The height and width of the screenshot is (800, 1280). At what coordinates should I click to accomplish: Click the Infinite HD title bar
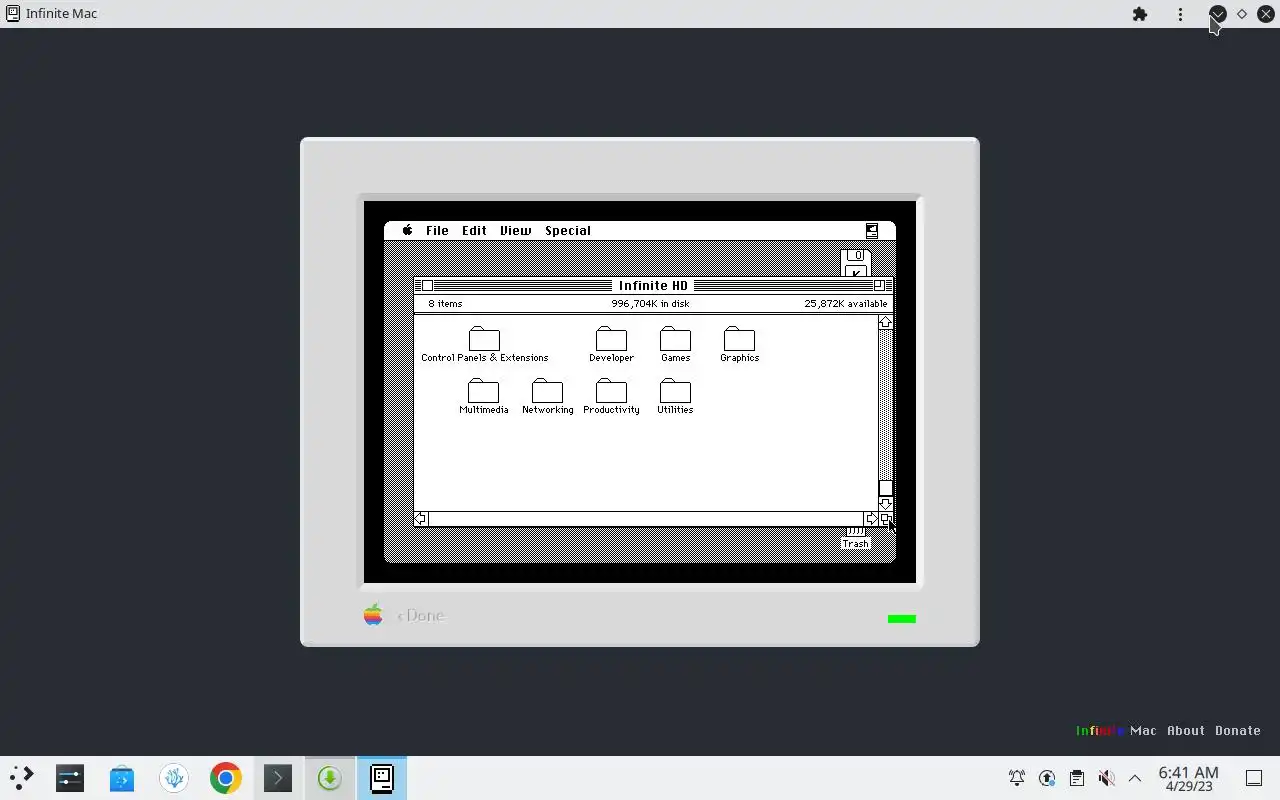tap(653, 286)
